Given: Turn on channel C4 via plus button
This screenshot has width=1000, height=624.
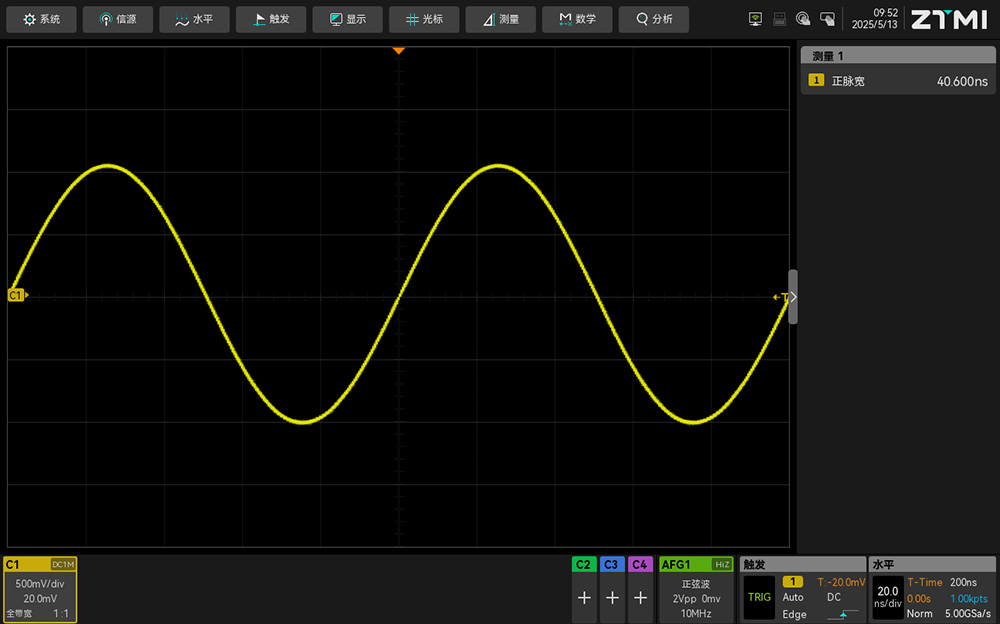Looking at the screenshot, I should pos(640,598).
